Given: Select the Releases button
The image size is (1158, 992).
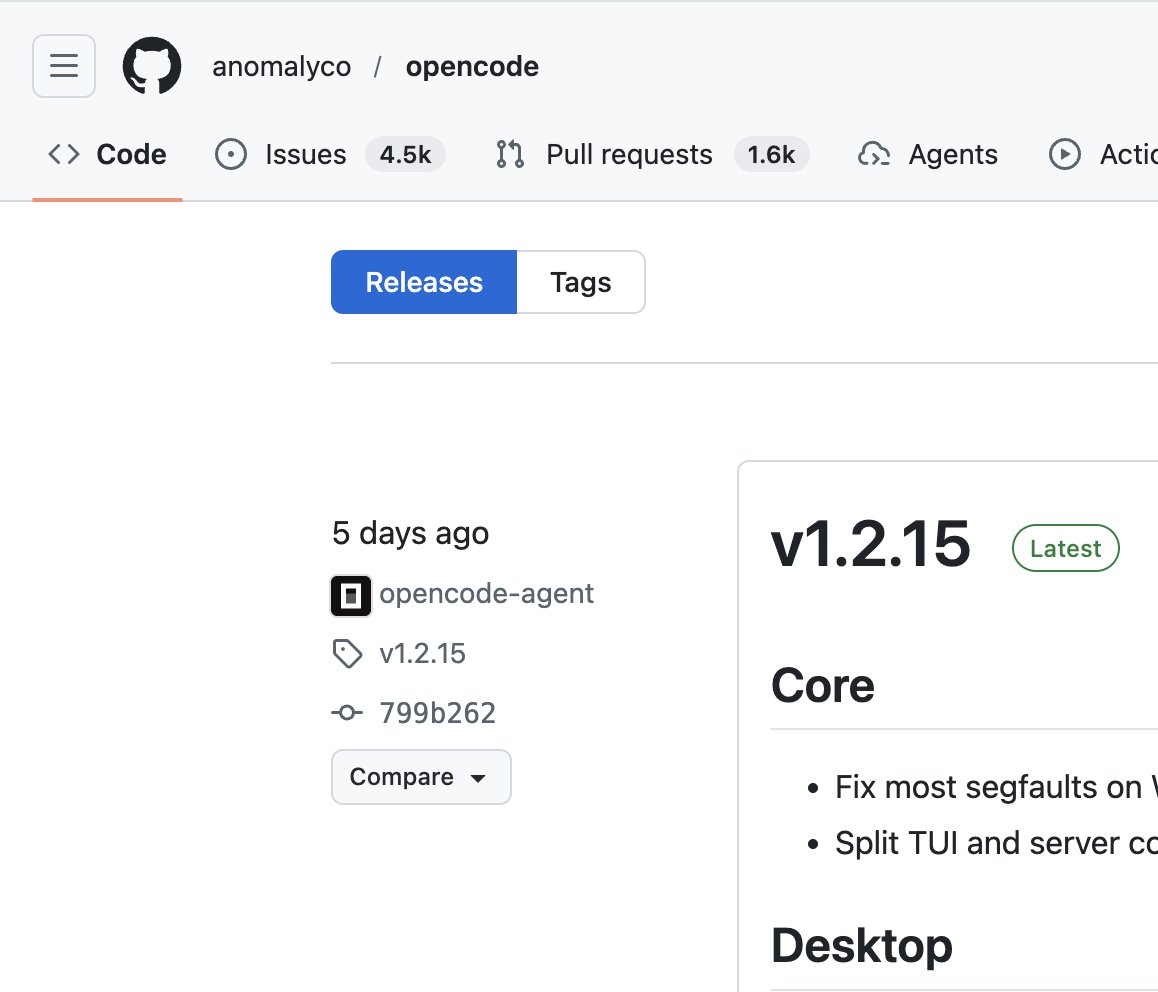Looking at the screenshot, I should 424,282.
